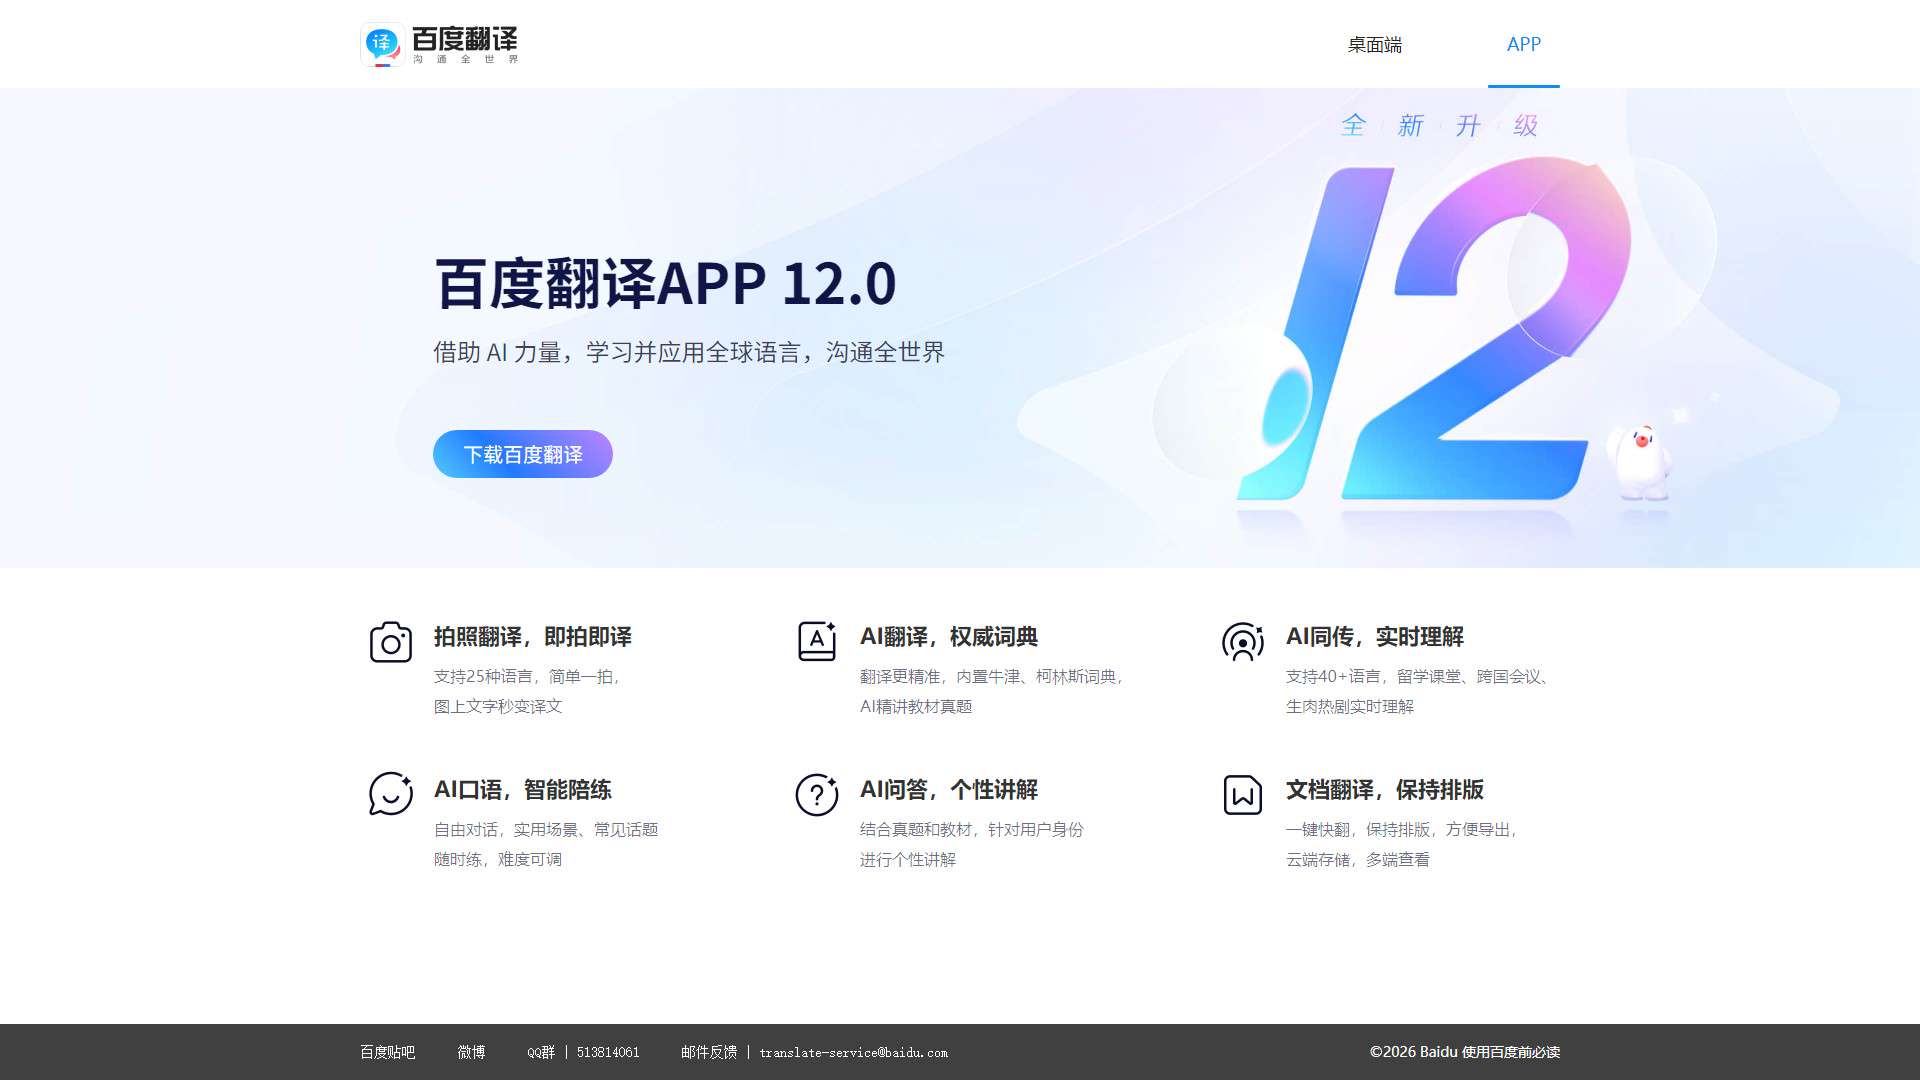Viewport: 1920px width, 1080px height.
Task: Open the 百度贴吧 footer link
Action: coord(387,1052)
